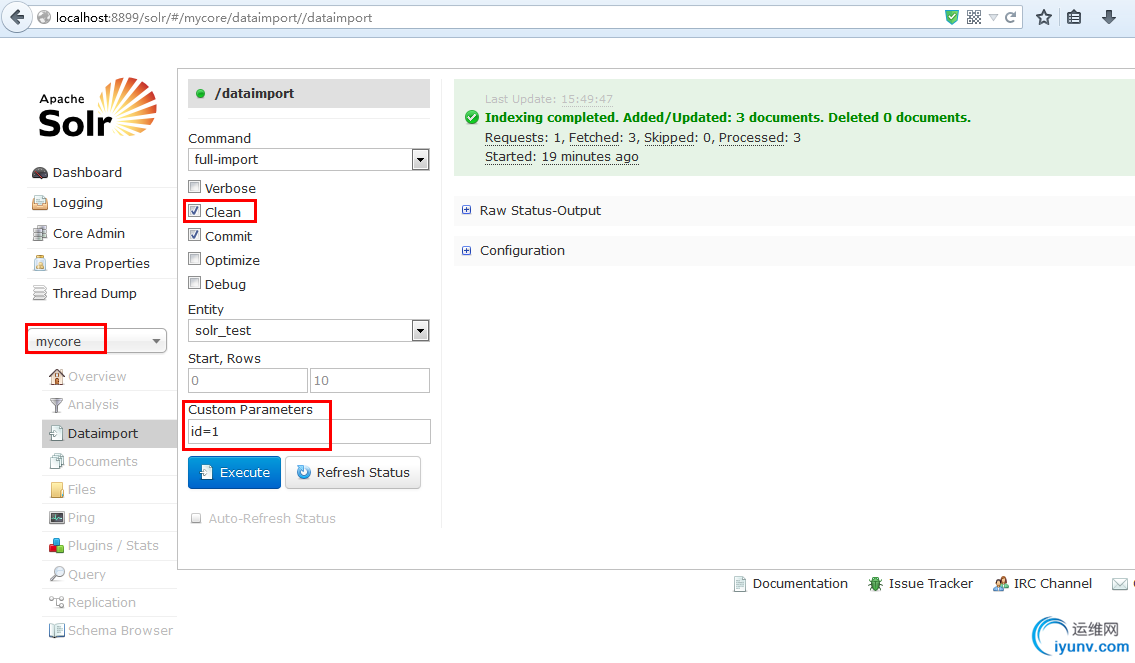Screen dimensions: 1135x663
Task: Open the Thread Dump page
Action: tap(95, 293)
